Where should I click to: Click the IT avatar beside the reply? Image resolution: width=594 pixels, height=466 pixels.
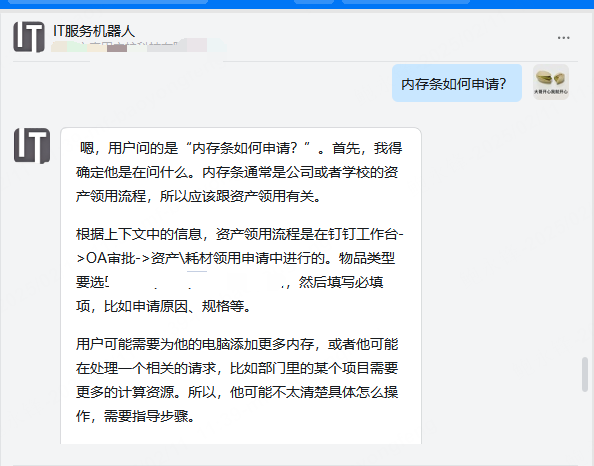point(32,146)
